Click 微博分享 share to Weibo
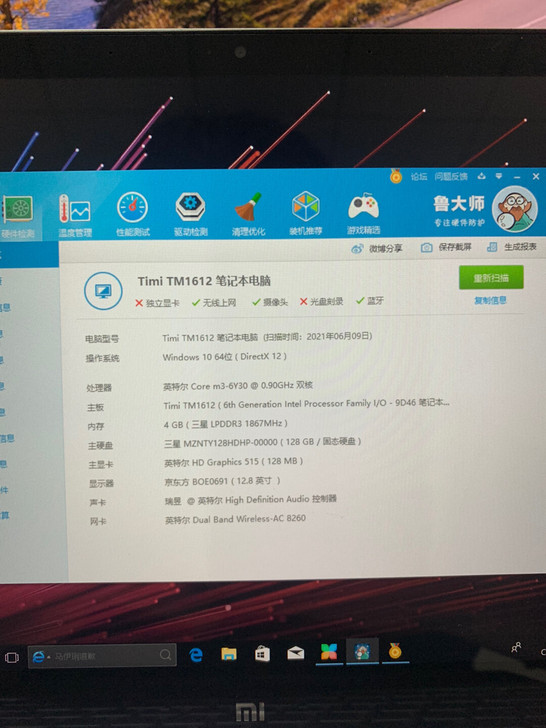This screenshot has height=728, width=546. [x=377, y=248]
